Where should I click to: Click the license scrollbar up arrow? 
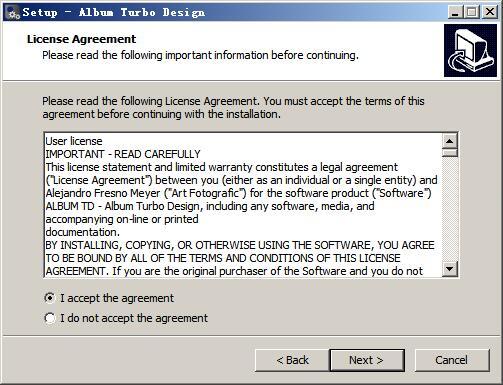450,141
